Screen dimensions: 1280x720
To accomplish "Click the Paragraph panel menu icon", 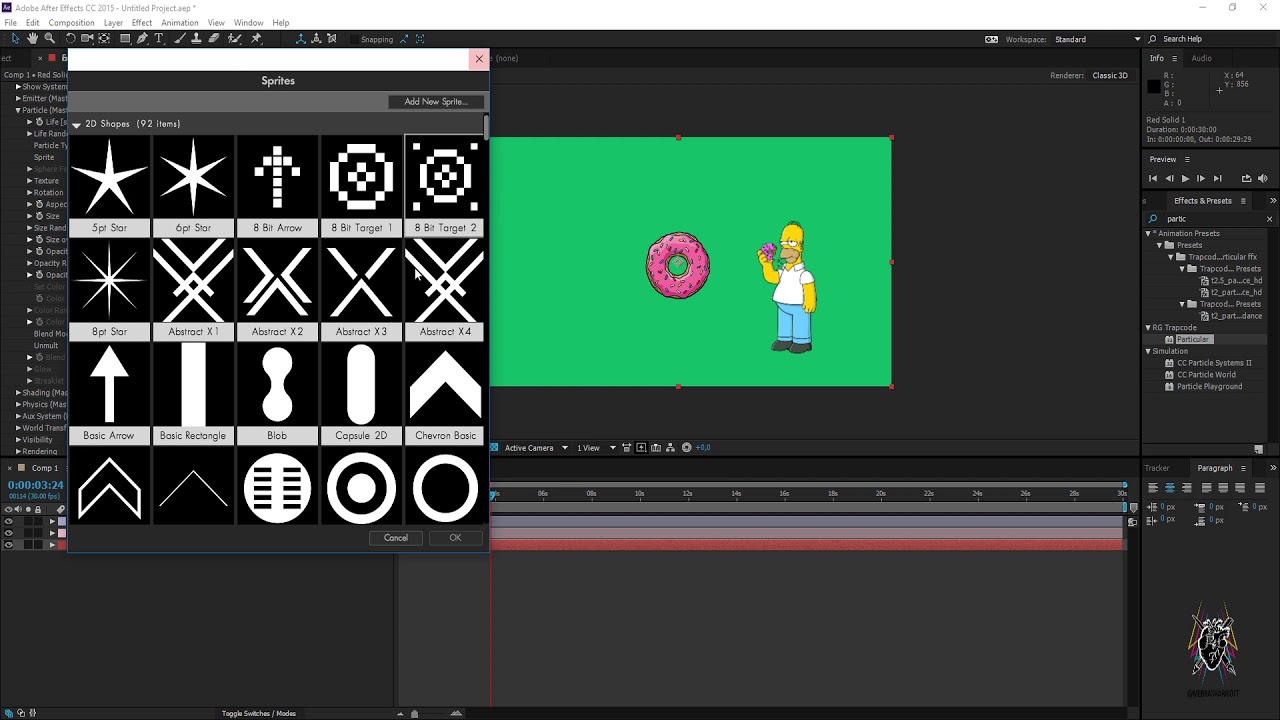I will [x=1243, y=468].
